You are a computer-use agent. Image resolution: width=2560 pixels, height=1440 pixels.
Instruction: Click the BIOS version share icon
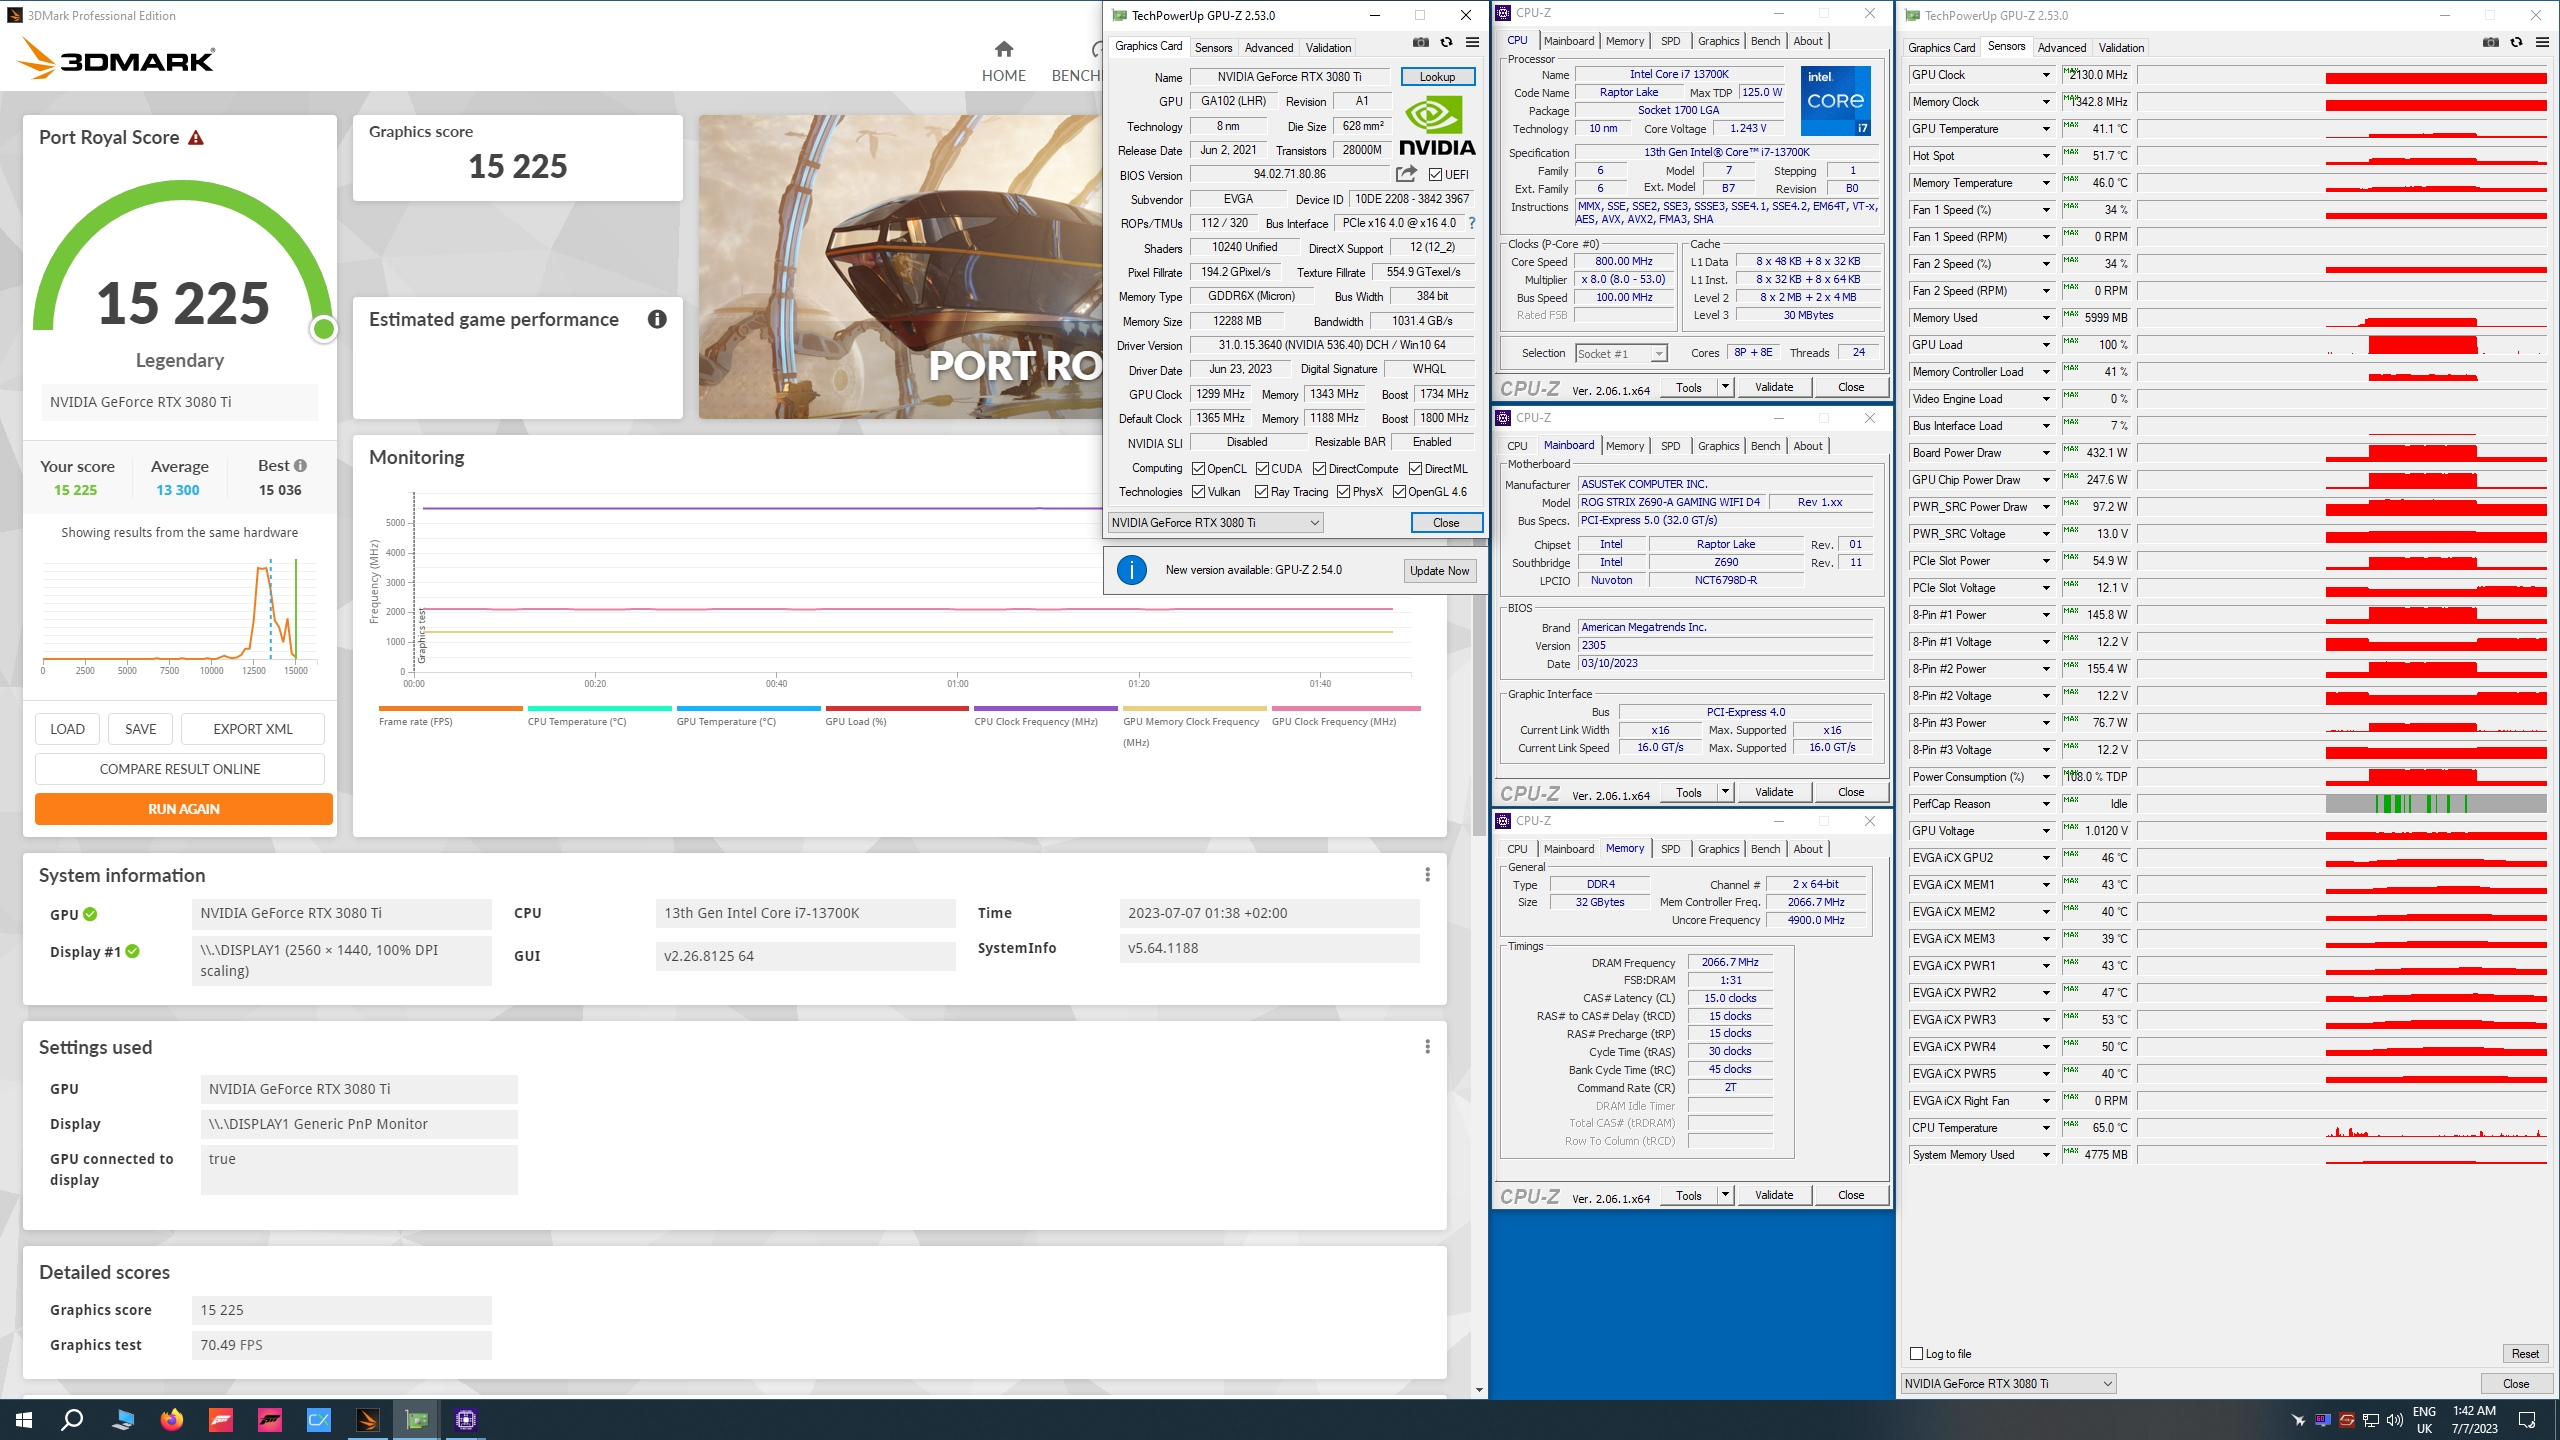pyautogui.click(x=1406, y=174)
